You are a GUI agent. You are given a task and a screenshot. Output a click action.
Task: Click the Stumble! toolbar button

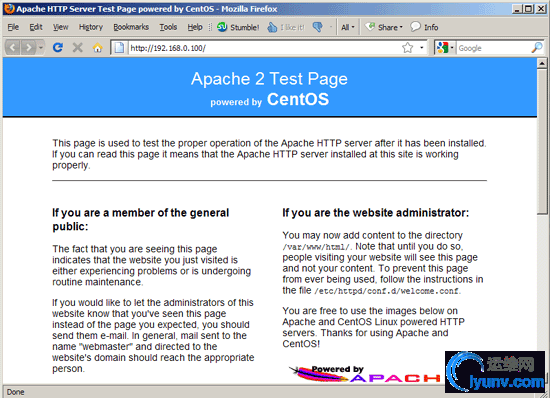(x=238, y=27)
